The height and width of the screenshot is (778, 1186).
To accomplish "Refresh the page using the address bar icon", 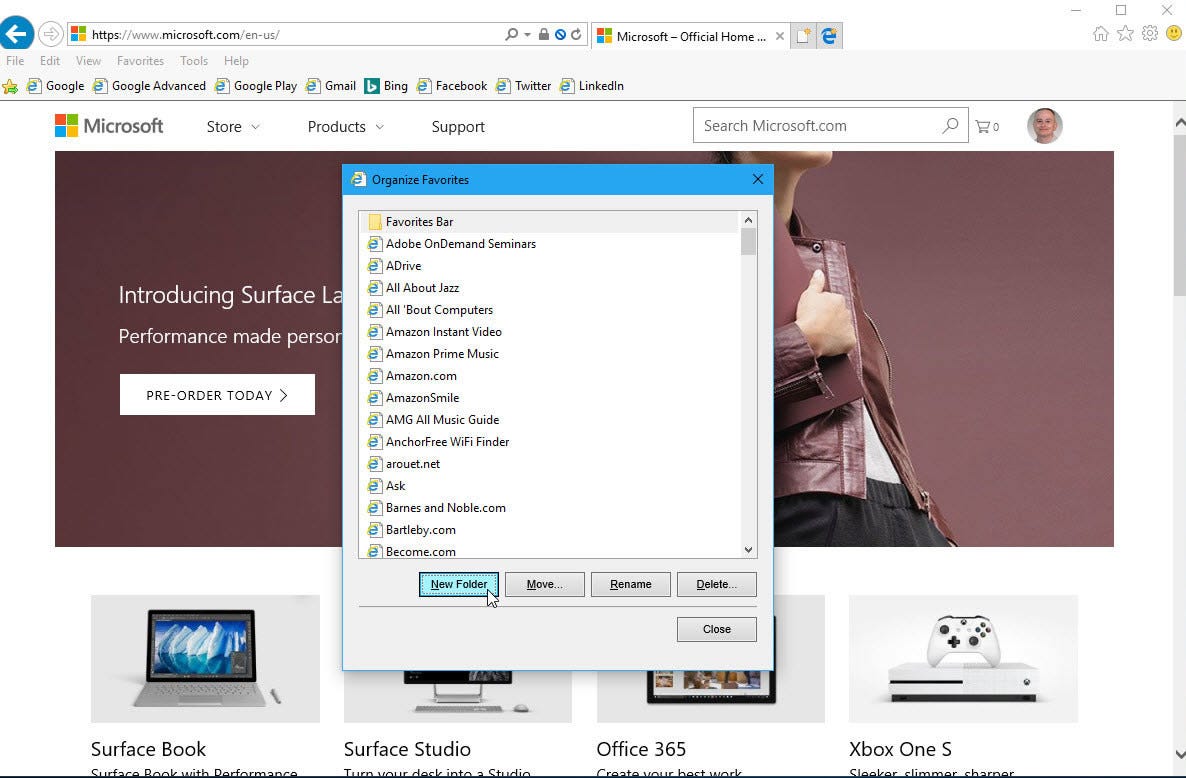I will click(578, 33).
